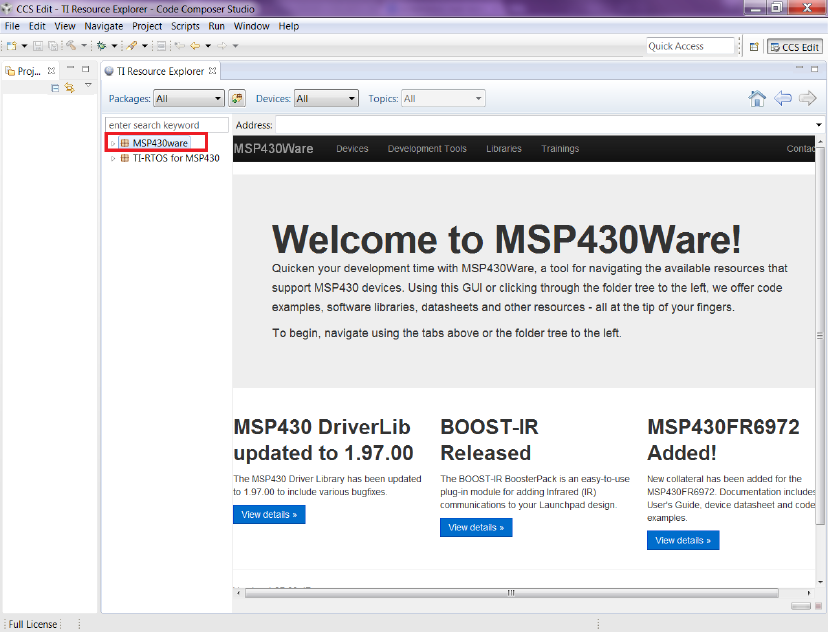Toggle Link with Editor in Project Explorer
The height and width of the screenshot is (632, 828).
click(70, 88)
